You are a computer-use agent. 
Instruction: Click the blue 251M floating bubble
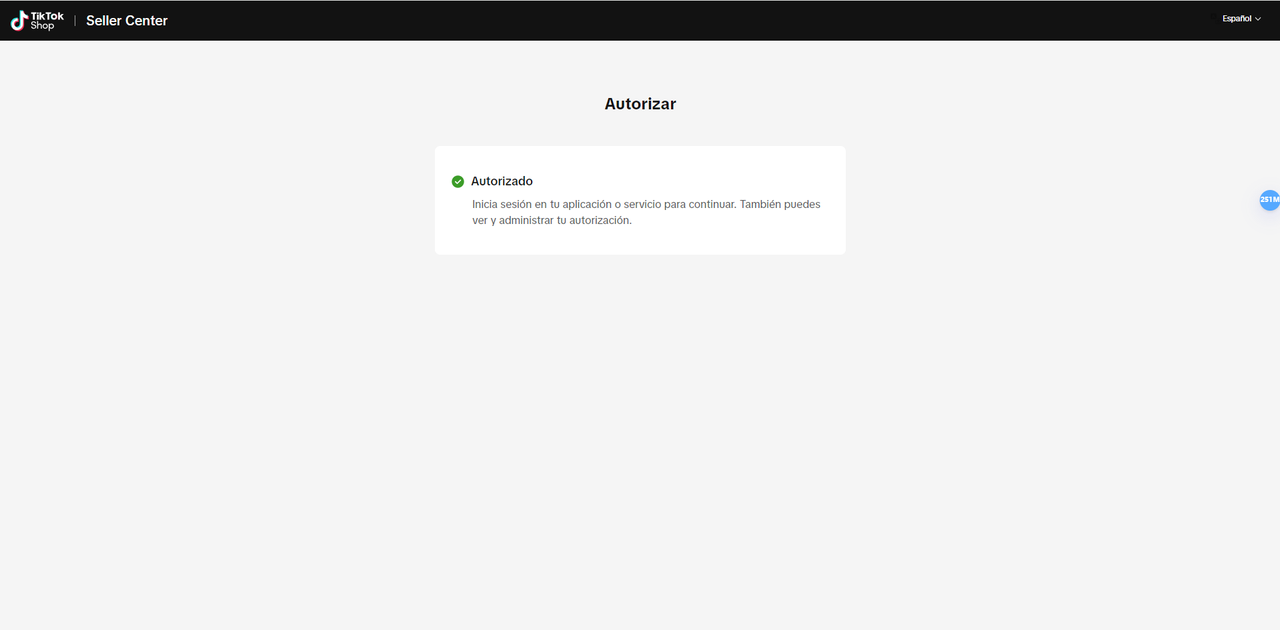(x=1269, y=200)
